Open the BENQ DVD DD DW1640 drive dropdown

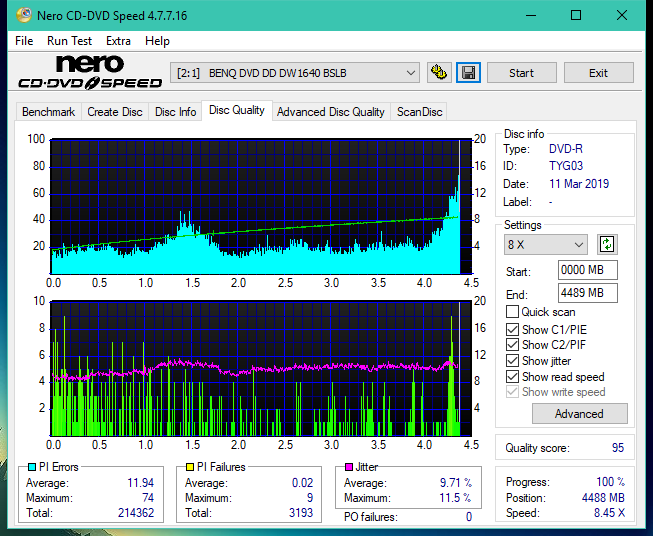pyautogui.click(x=294, y=73)
